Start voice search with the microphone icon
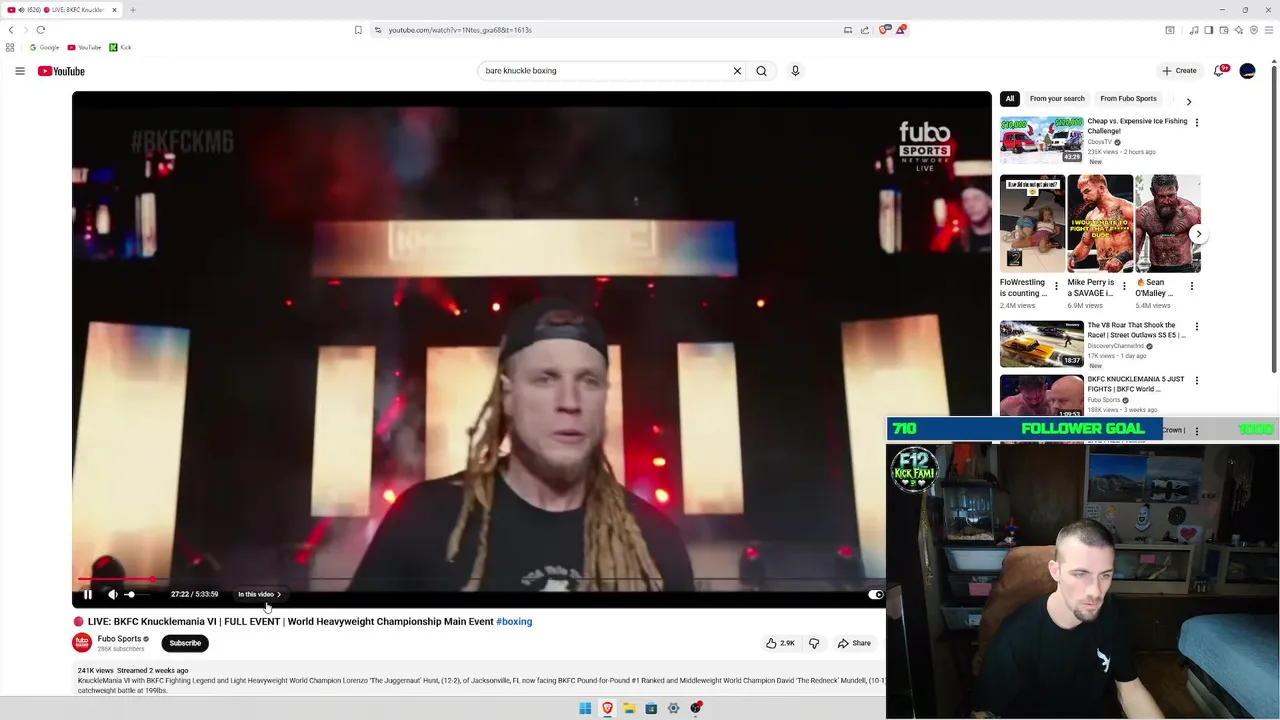This screenshot has width=1280, height=720. (x=795, y=71)
